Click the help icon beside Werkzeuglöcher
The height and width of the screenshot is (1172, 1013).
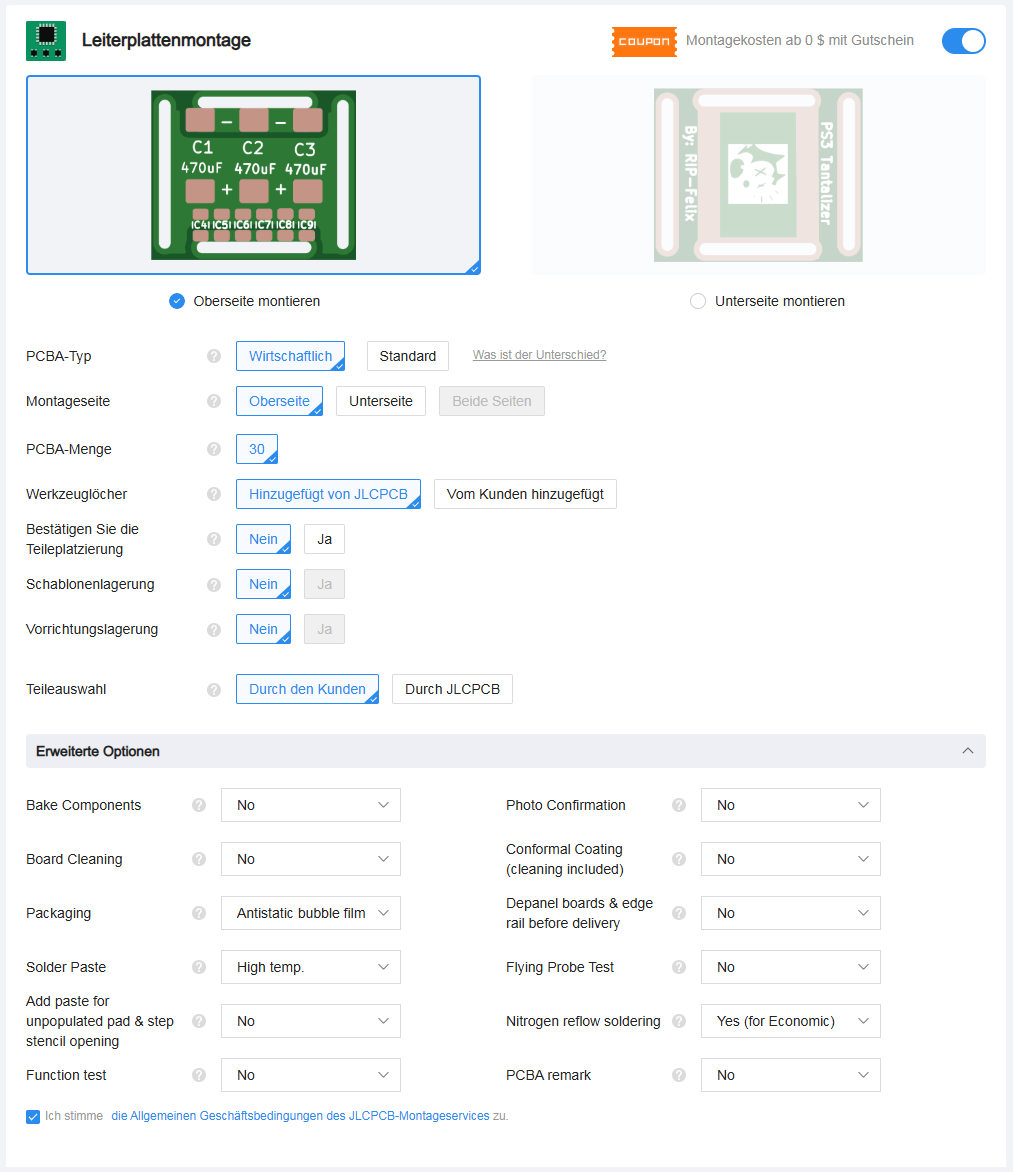coord(213,494)
